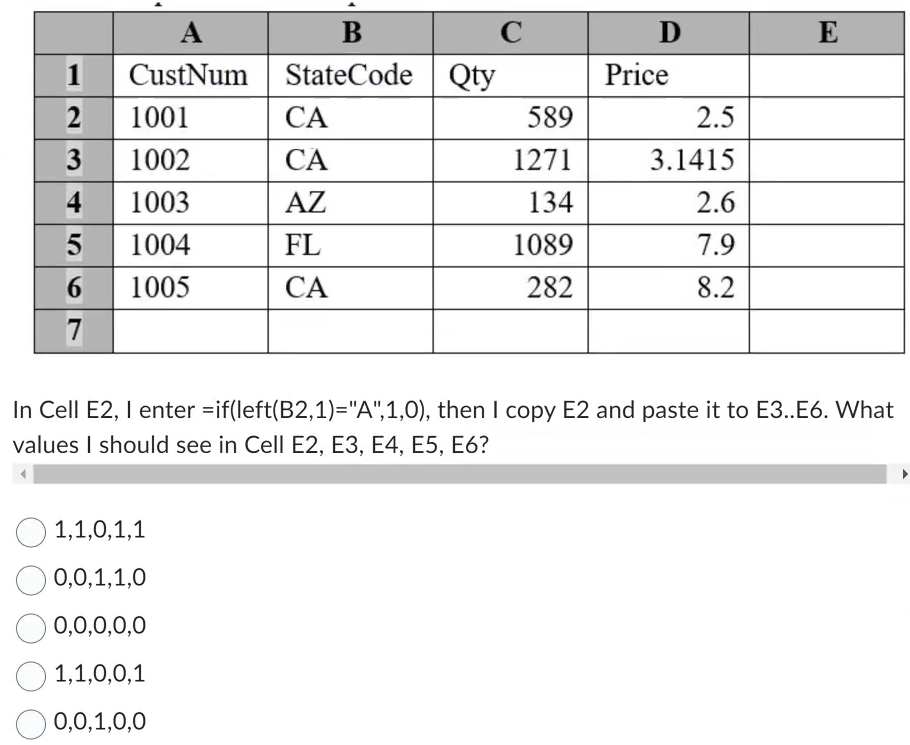Click the StateCode header cell
This screenshot has width=910, height=745.
(349, 74)
